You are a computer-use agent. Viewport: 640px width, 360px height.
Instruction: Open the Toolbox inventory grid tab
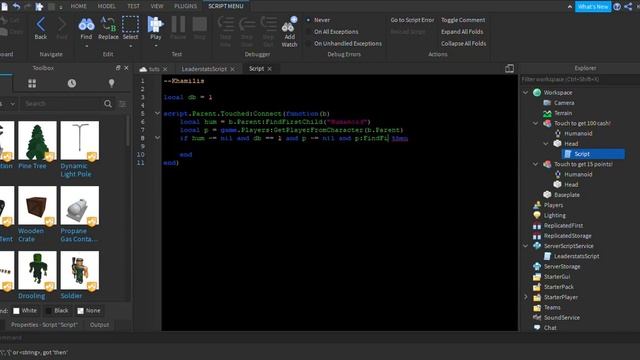pyautogui.click(x=32, y=83)
